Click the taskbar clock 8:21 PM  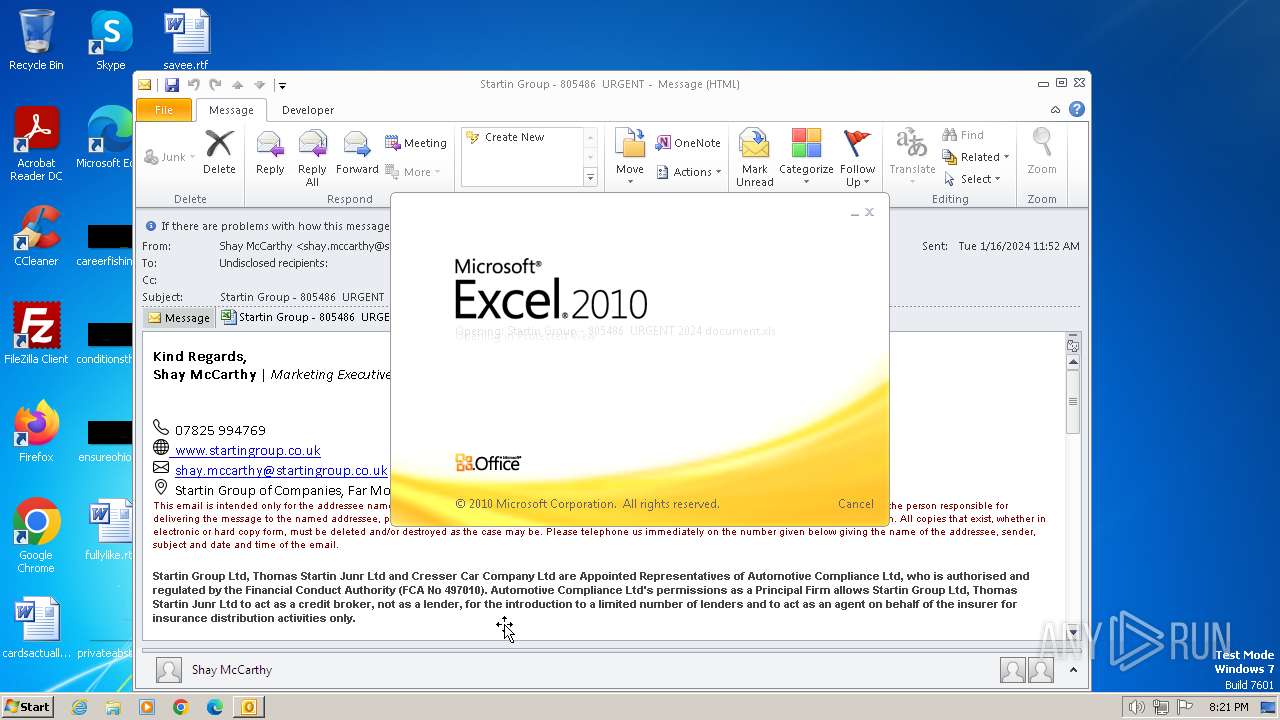[x=1228, y=707]
